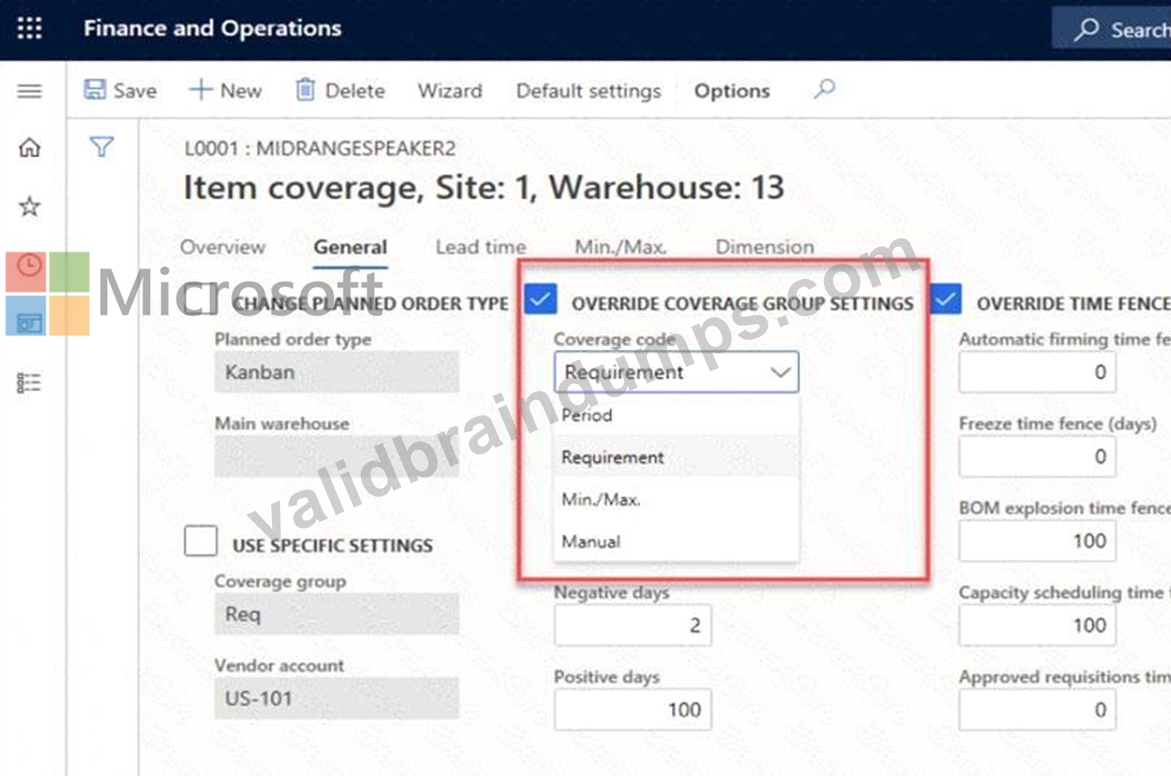Choose Manual coverage code option
The width and height of the screenshot is (1171, 776).
click(676, 541)
